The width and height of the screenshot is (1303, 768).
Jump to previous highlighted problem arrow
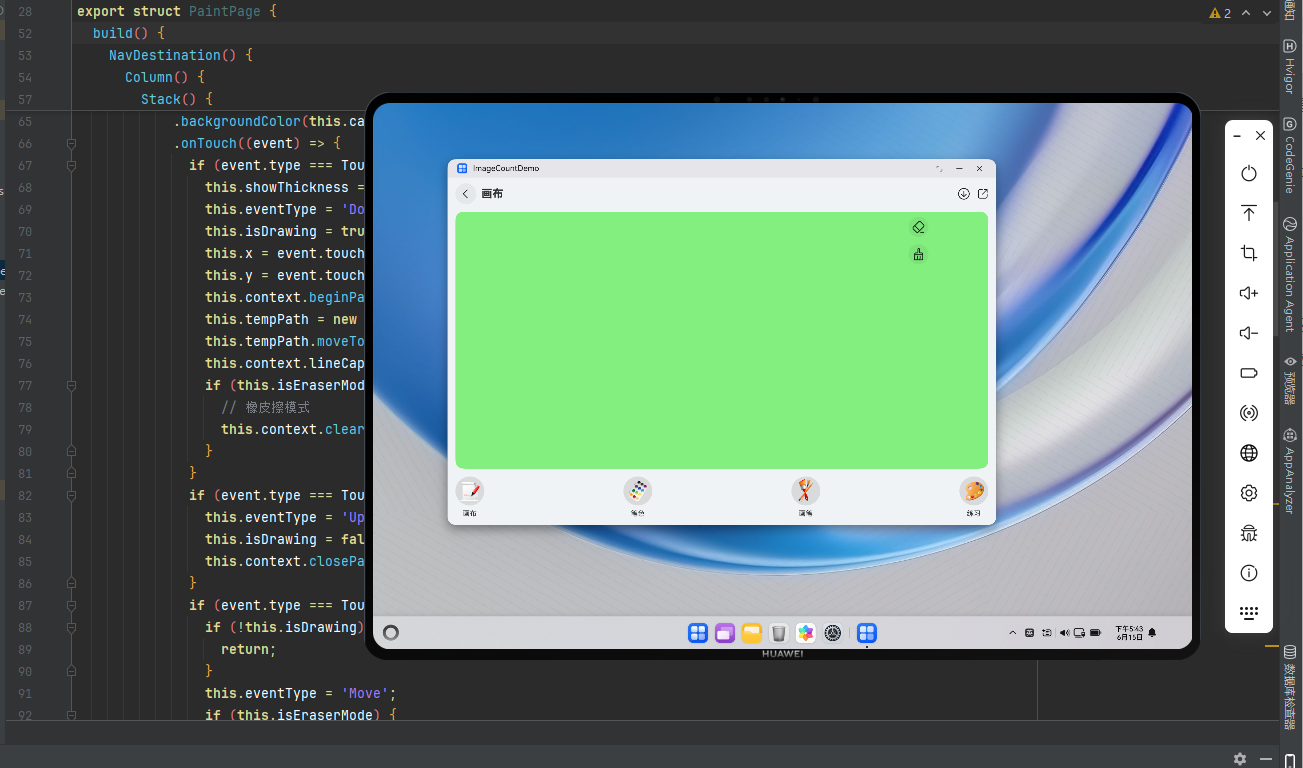[1246, 13]
